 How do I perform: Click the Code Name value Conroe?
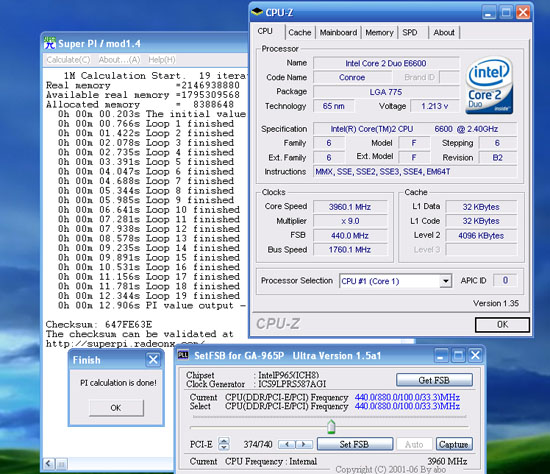(352, 78)
